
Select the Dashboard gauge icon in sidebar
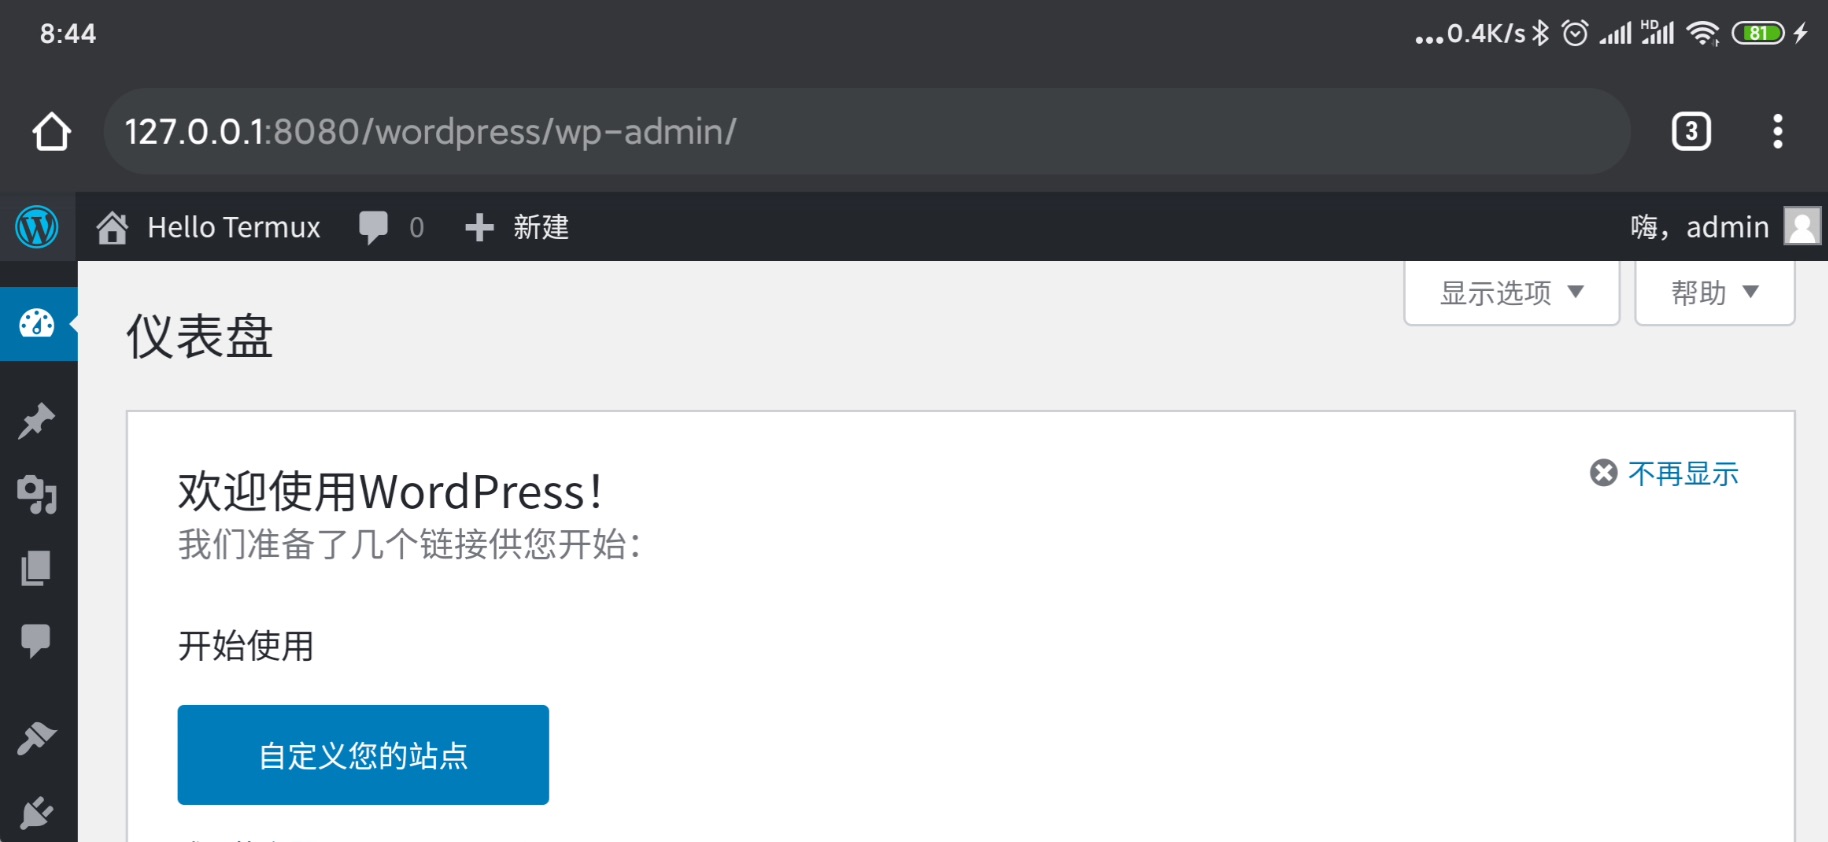point(37,324)
